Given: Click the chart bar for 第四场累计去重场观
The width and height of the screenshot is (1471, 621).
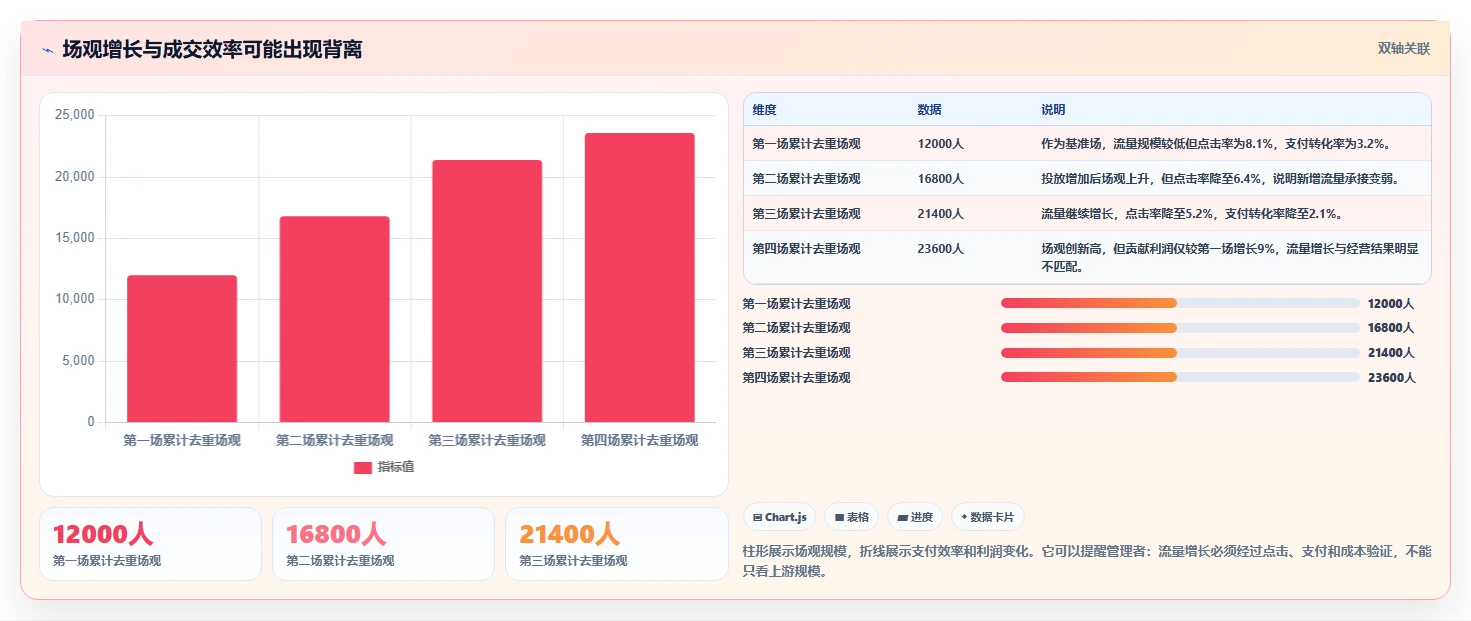Looking at the screenshot, I should click(x=640, y=278).
